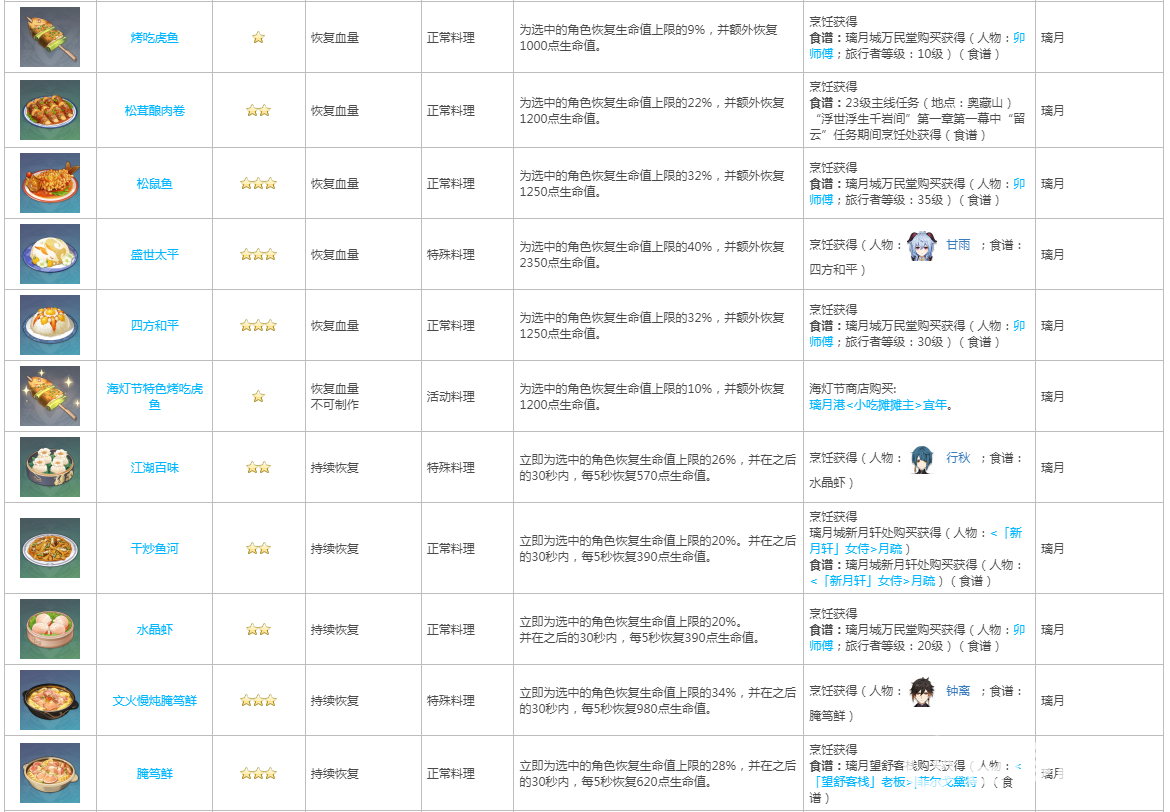This screenshot has height=812, width=1170.
Task: Open the 四方和平 dish name link
Action: tap(154, 326)
